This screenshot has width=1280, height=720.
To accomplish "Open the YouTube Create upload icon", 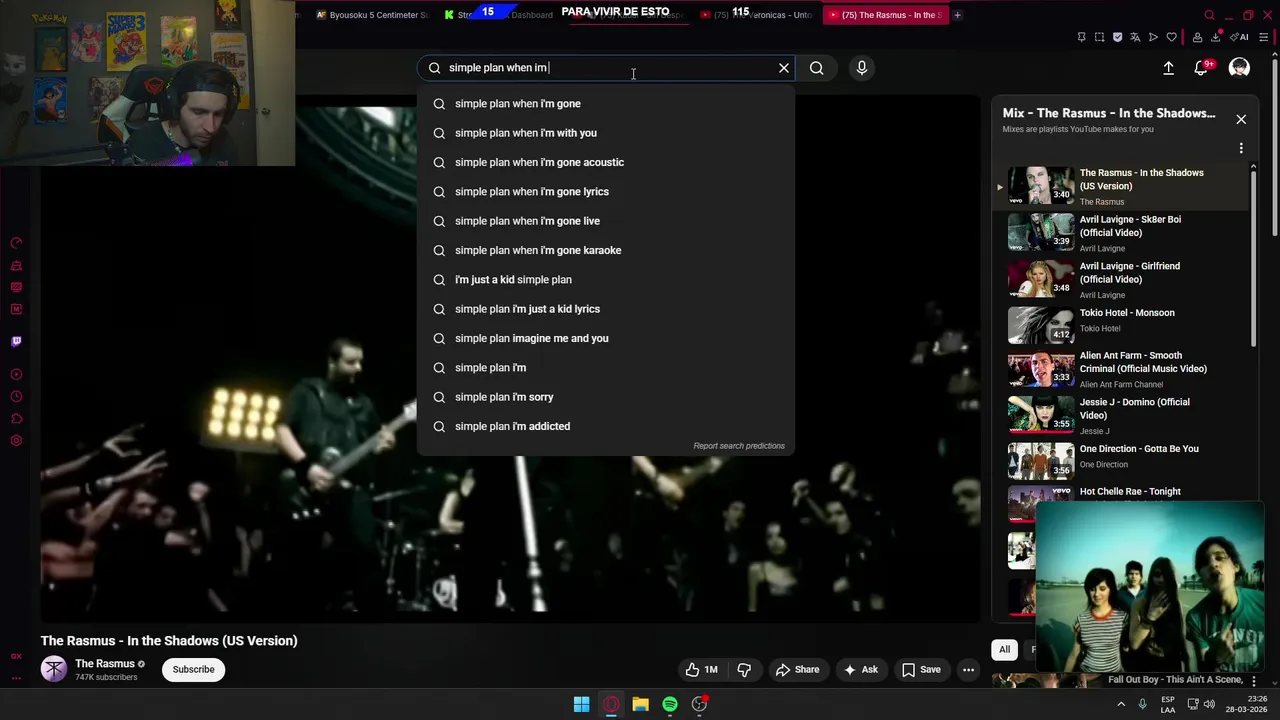I will [1168, 68].
